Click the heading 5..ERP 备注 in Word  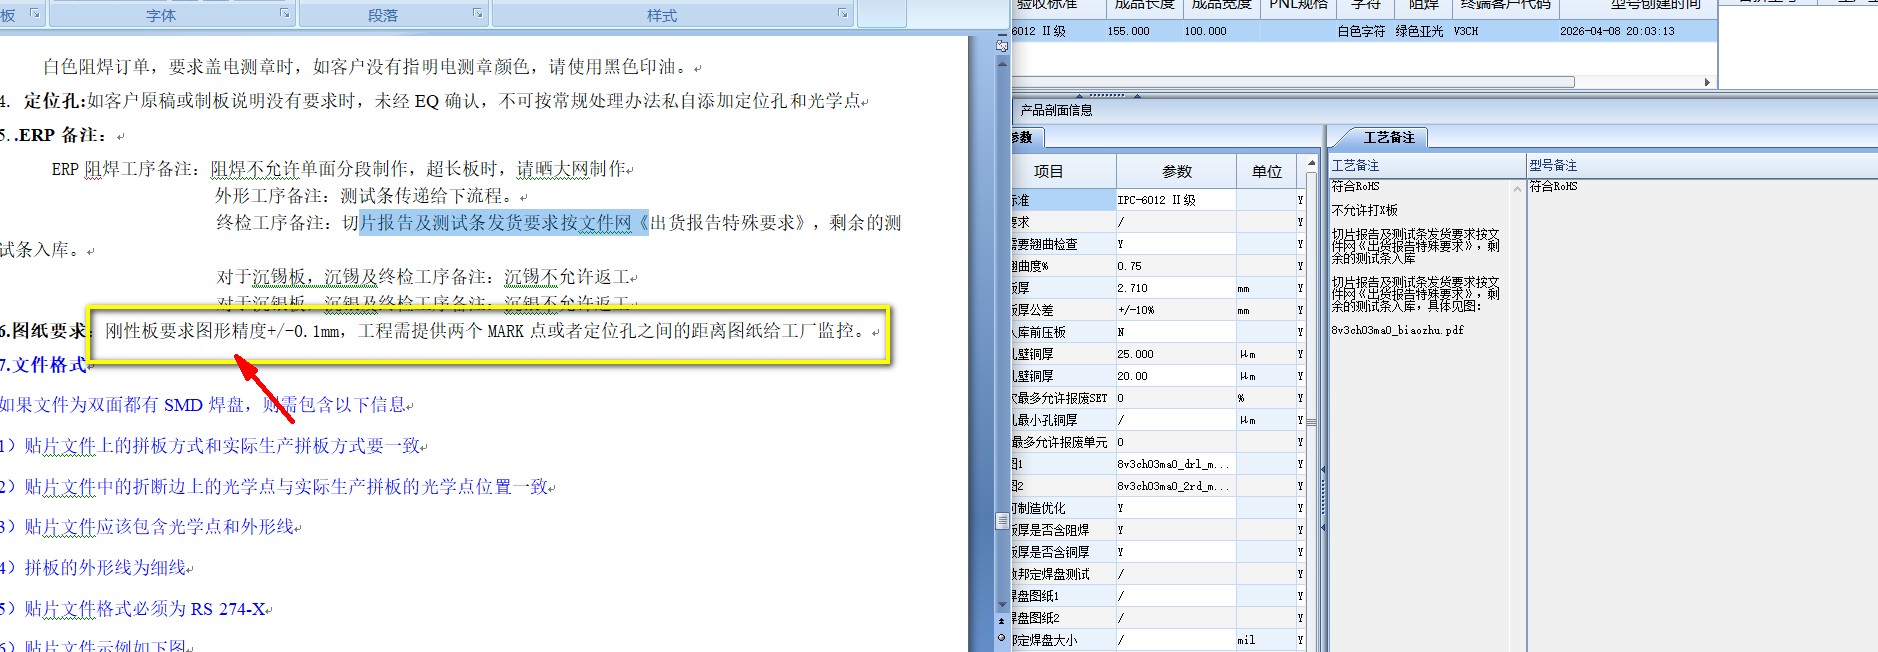[54, 135]
